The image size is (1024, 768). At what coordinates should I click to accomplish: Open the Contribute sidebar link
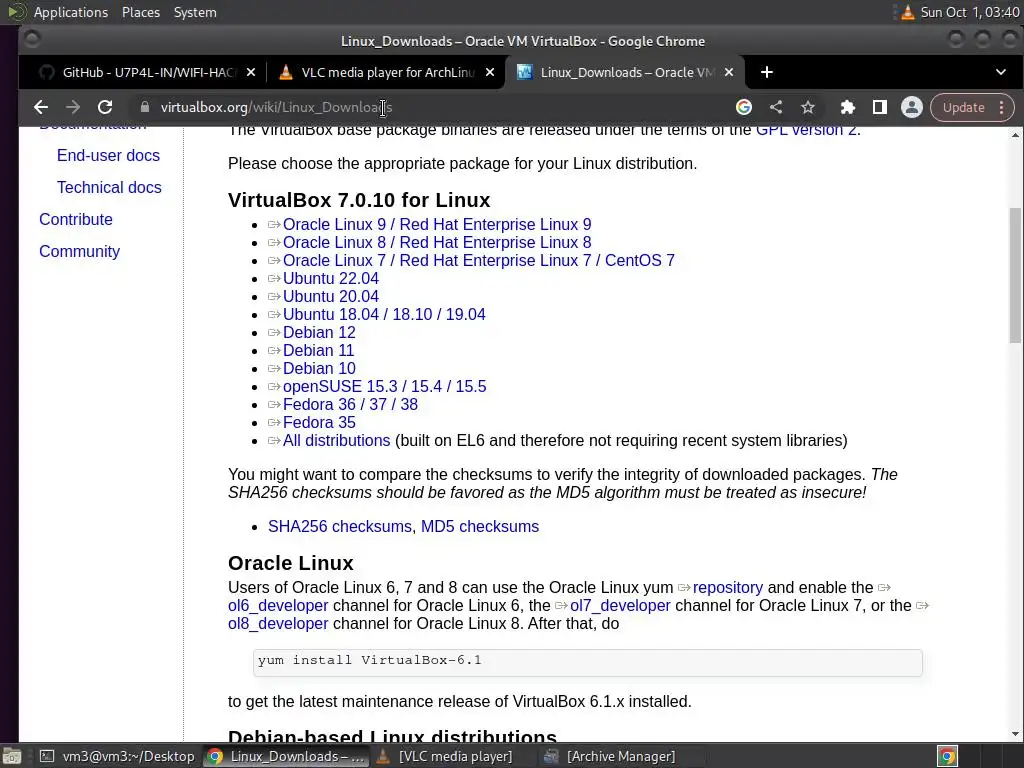[76, 219]
